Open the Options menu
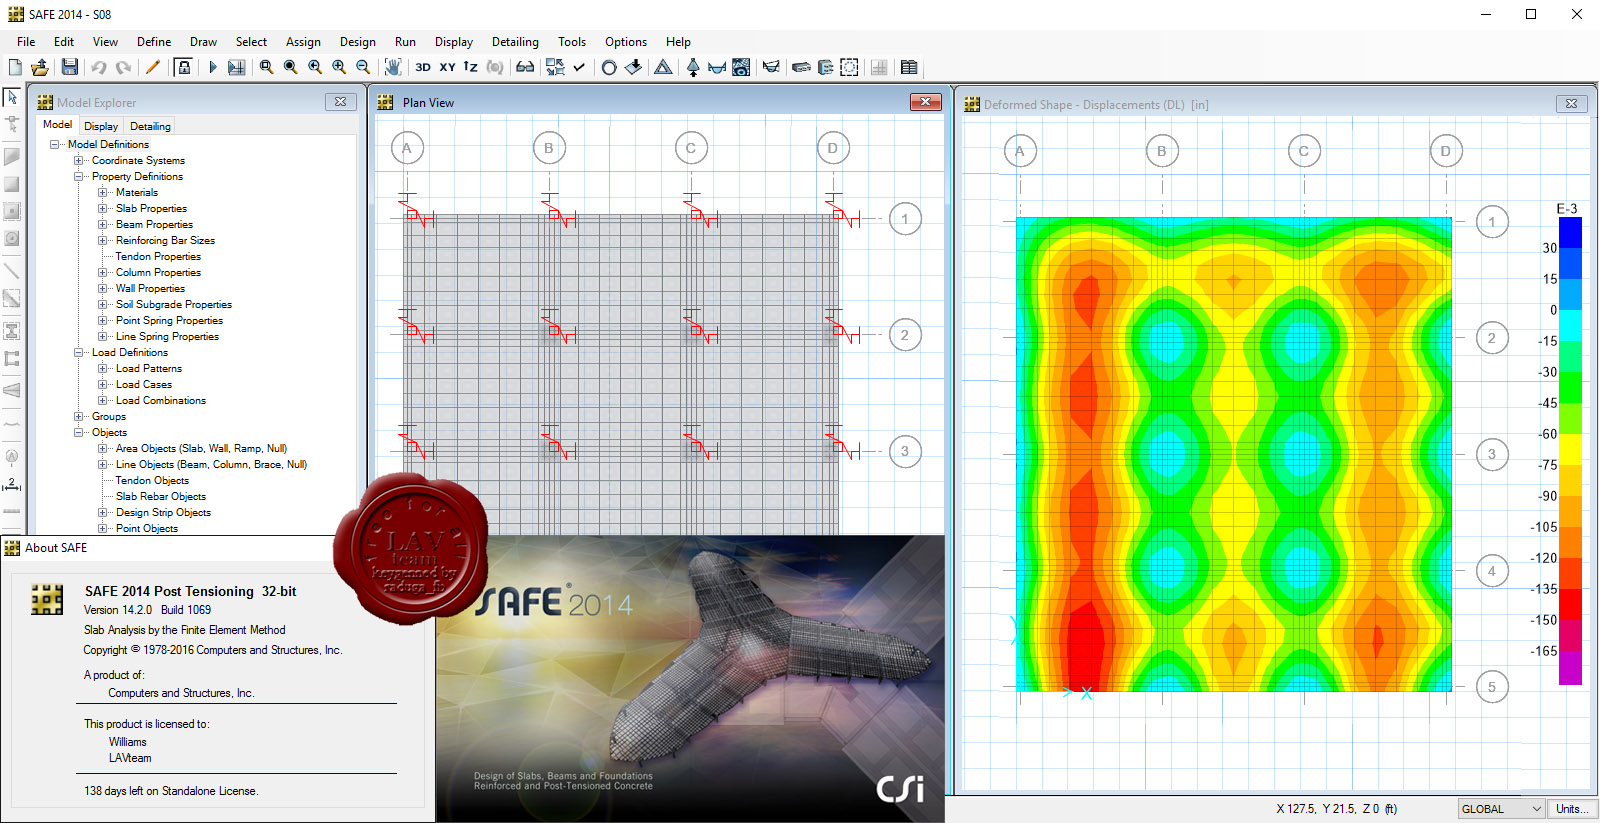The width and height of the screenshot is (1600, 823). 626,42
